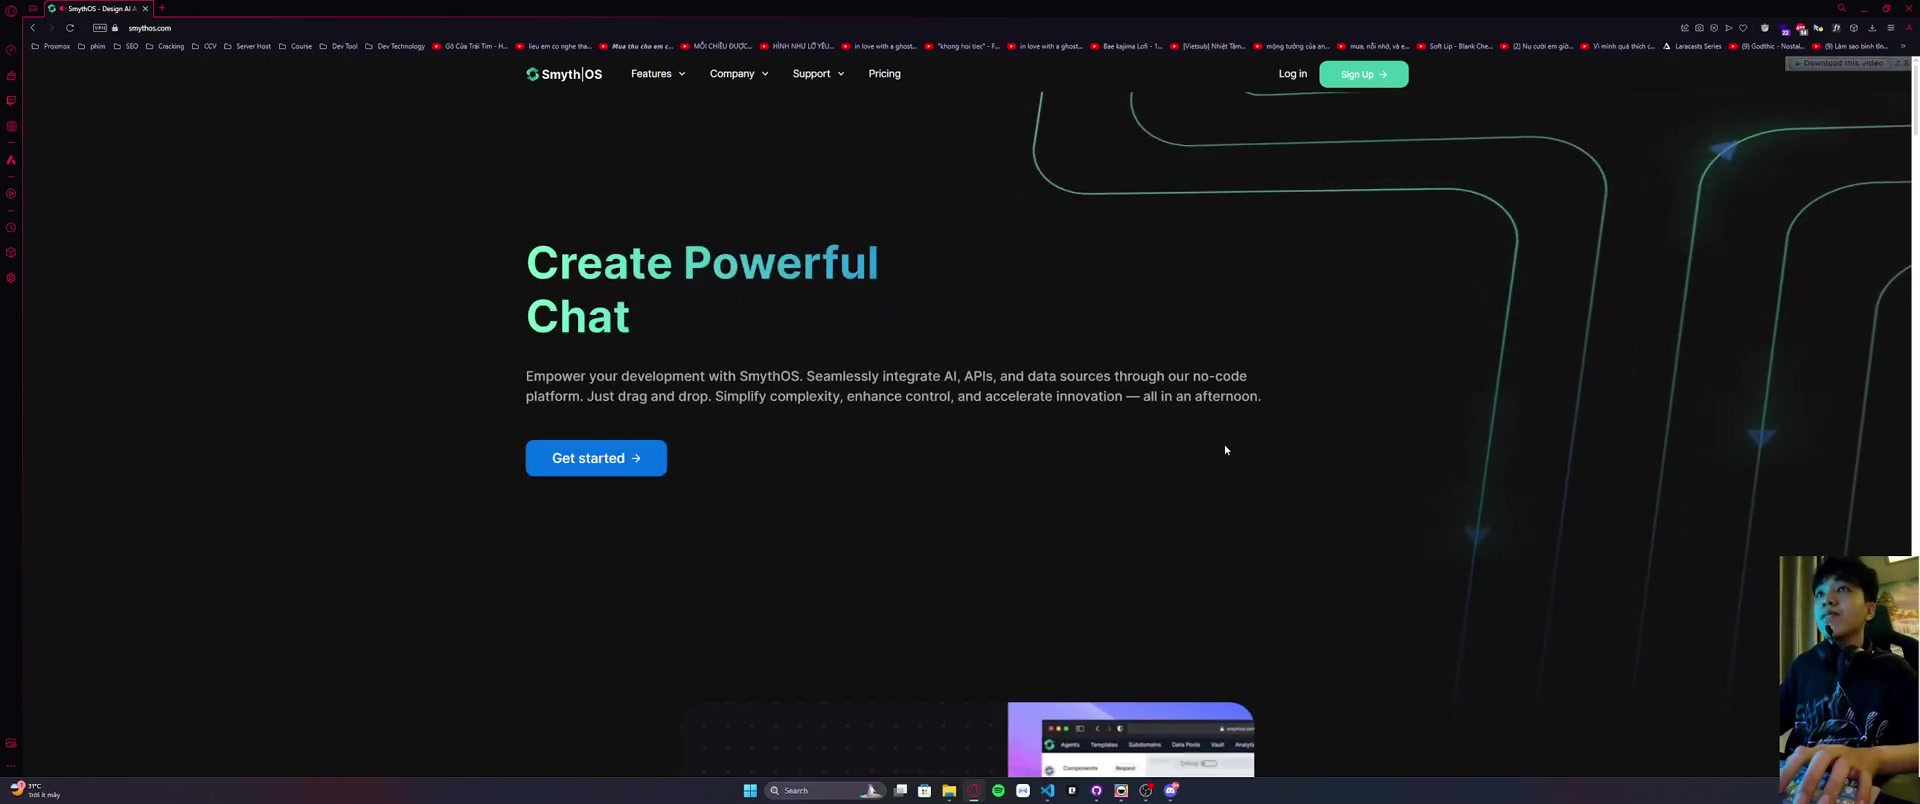Open the phim bookmarks folder
The image size is (1920, 804).
coord(92,46)
